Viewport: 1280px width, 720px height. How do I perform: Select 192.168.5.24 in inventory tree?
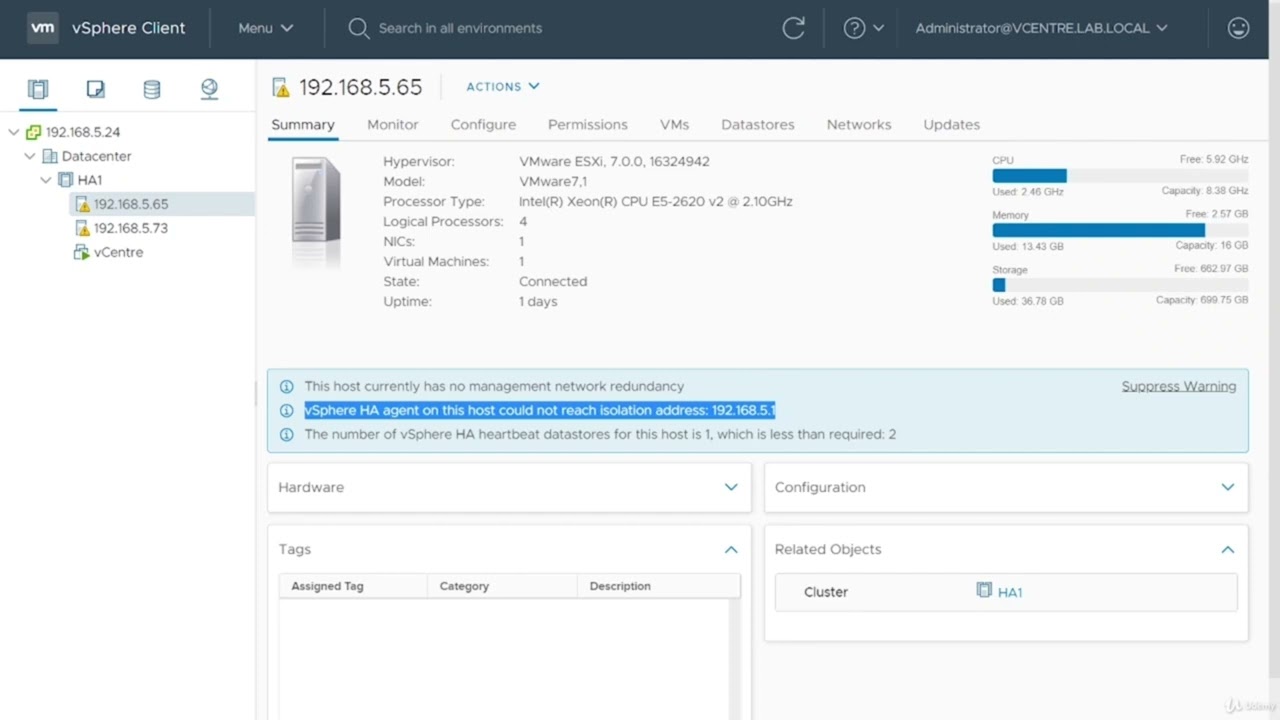83,132
